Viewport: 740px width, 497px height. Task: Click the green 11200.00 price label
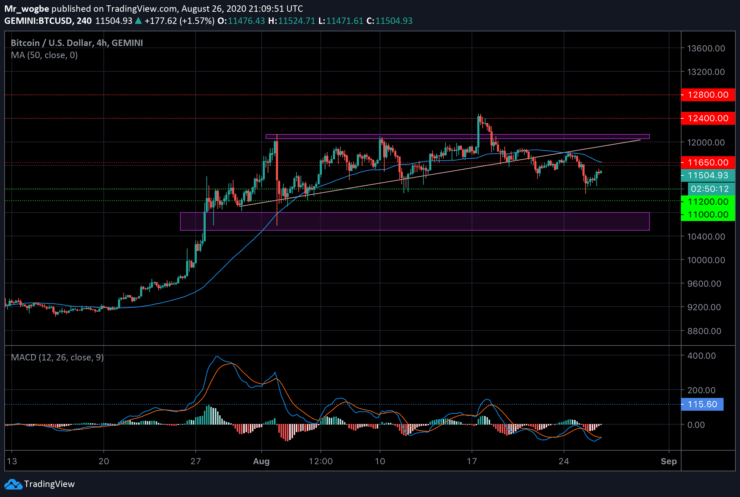pyautogui.click(x=708, y=202)
